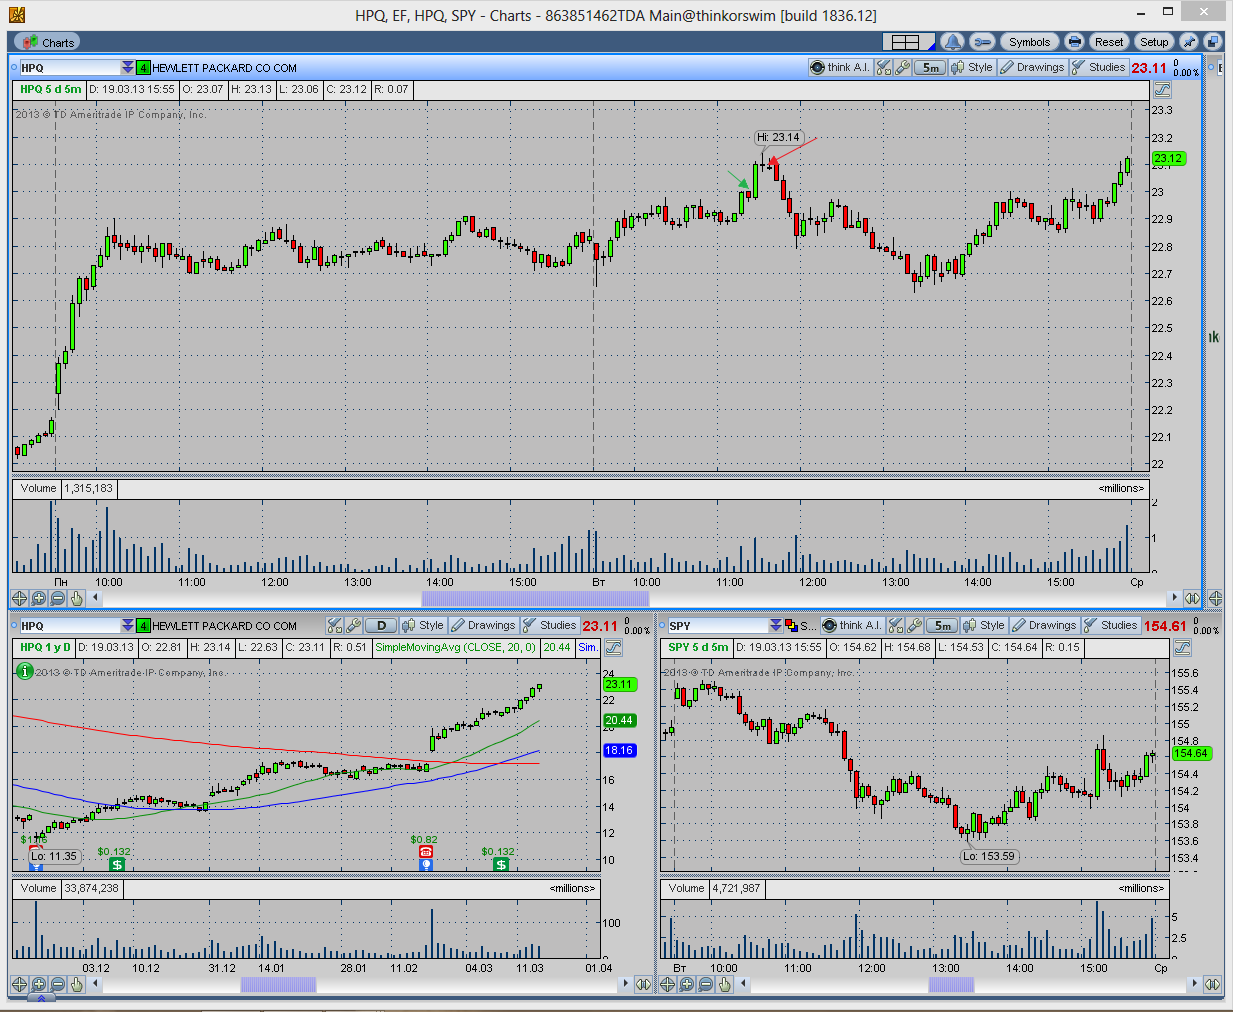Click the red phone earnings marker
This screenshot has width=1233, height=1012.
click(426, 852)
